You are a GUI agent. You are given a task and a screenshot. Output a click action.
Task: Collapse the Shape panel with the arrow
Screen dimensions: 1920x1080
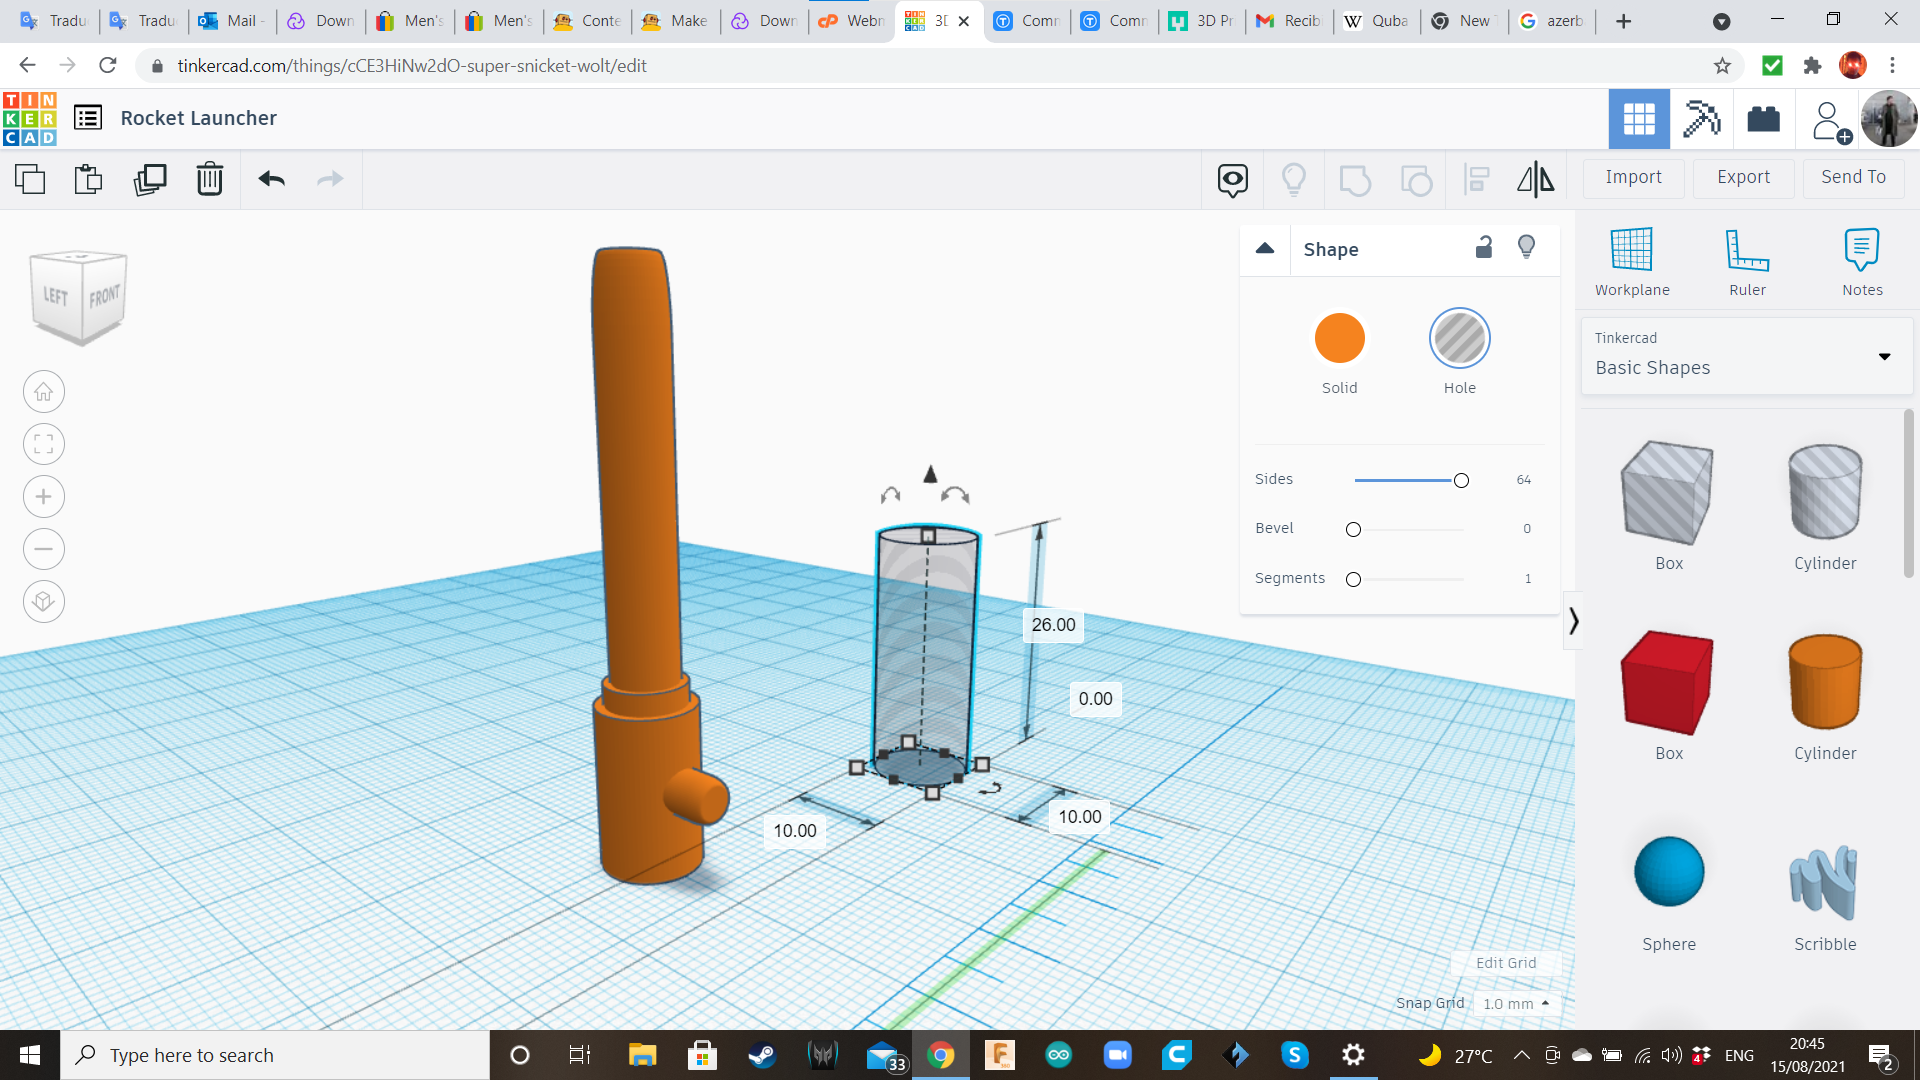1265,248
